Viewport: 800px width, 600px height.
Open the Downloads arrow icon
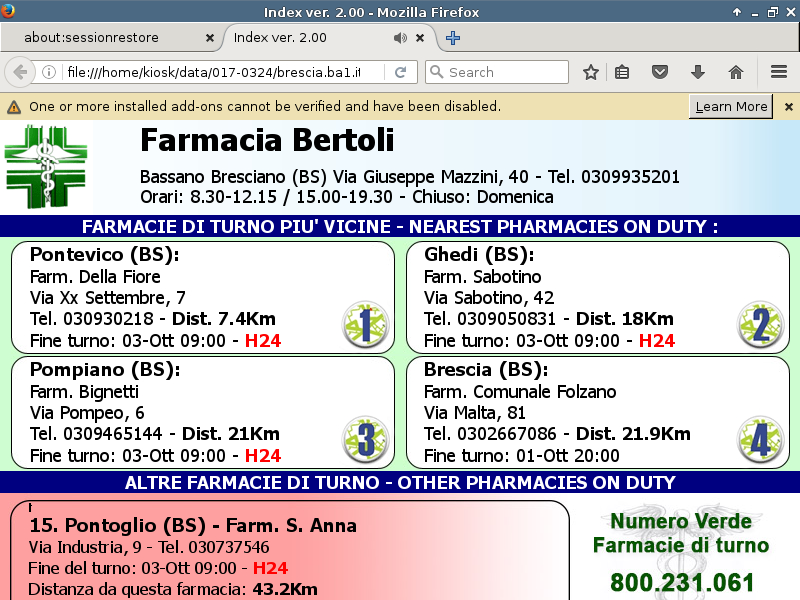(x=698, y=72)
